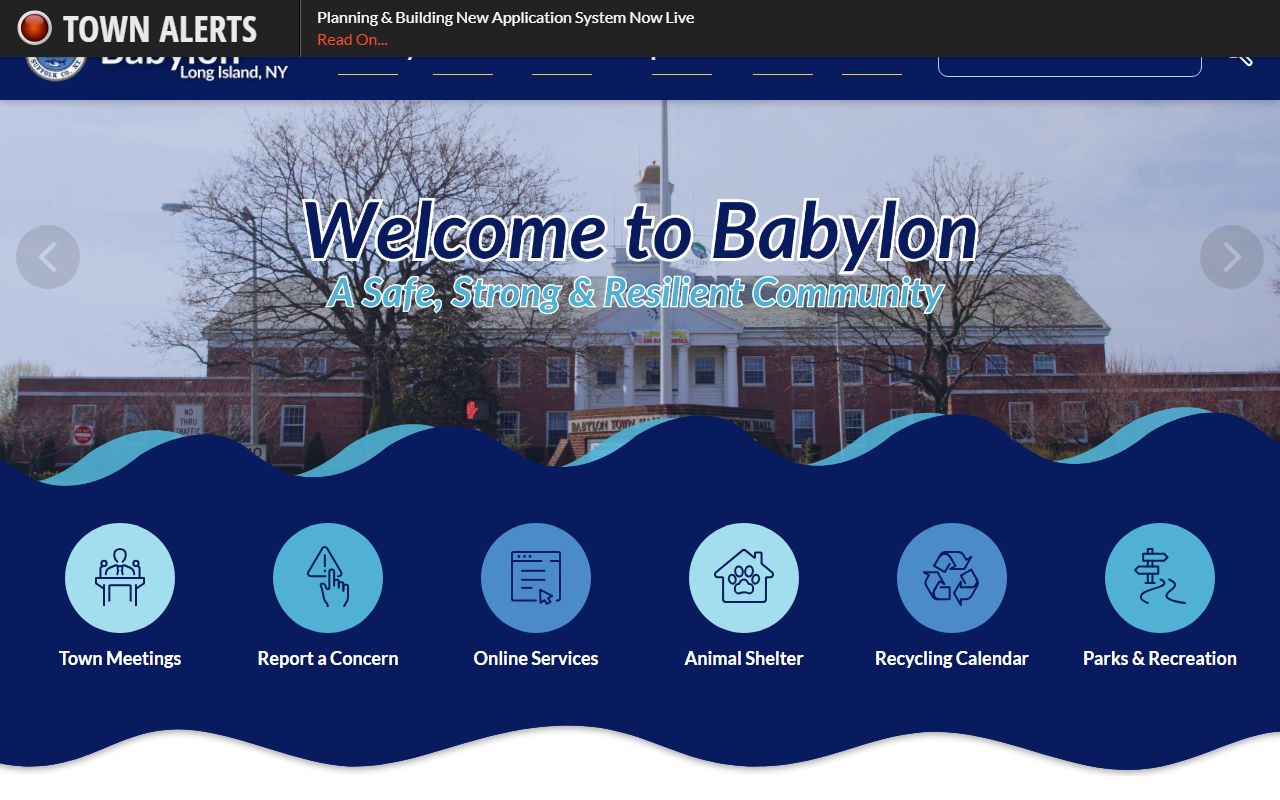Click the Parks & Recreation text label
This screenshot has height=800, width=1280.
pyautogui.click(x=1160, y=658)
